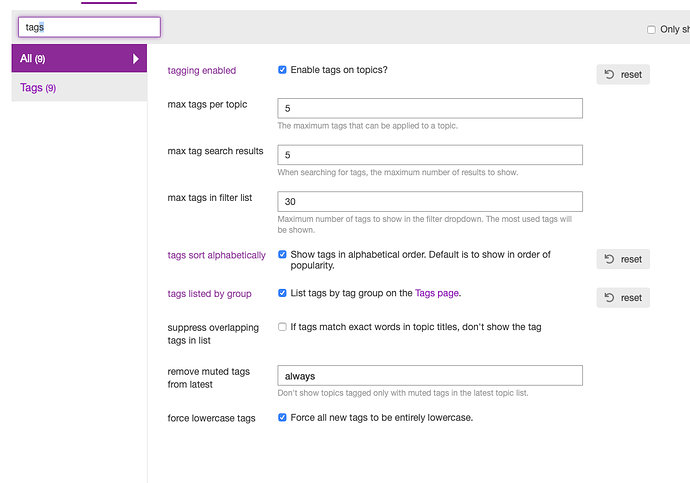Click the remove muted tags from latest label
Image resolution: width=690 pixels, height=483 pixels.
[209, 378]
